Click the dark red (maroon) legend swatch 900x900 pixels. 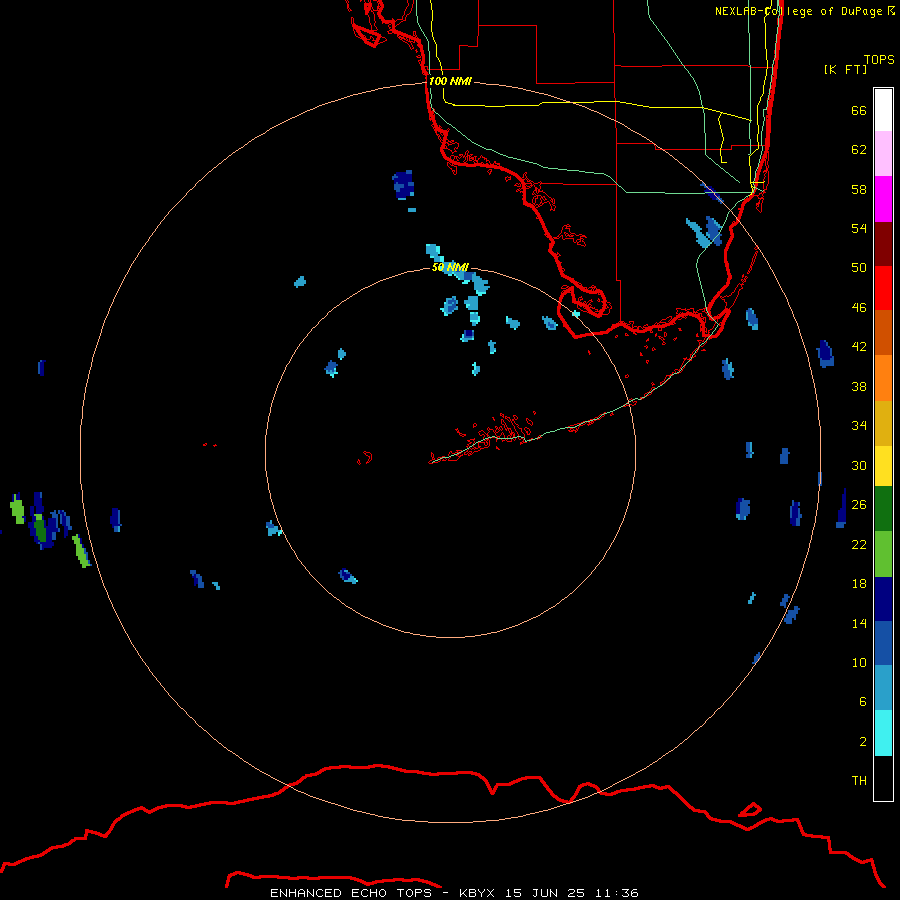coord(883,244)
